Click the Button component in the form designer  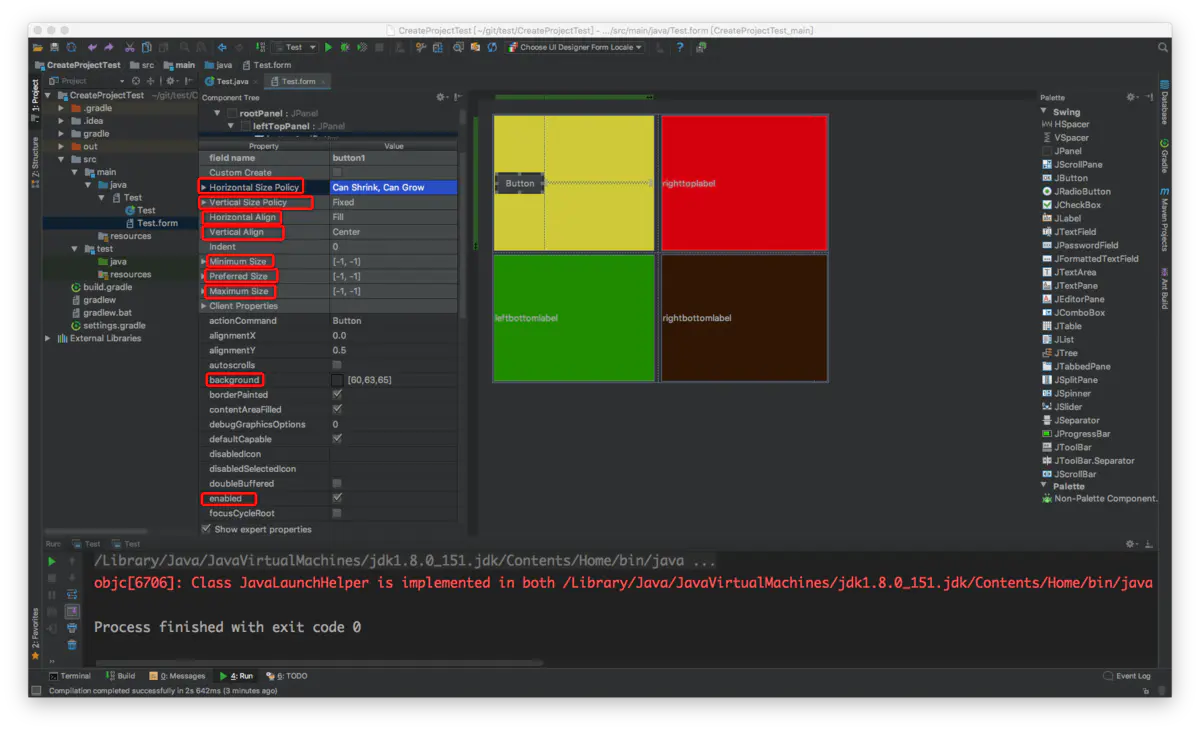[x=520, y=183]
